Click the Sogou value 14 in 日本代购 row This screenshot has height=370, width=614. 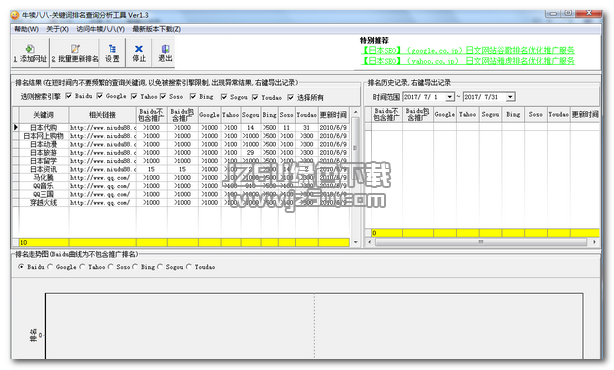[x=251, y=128]
